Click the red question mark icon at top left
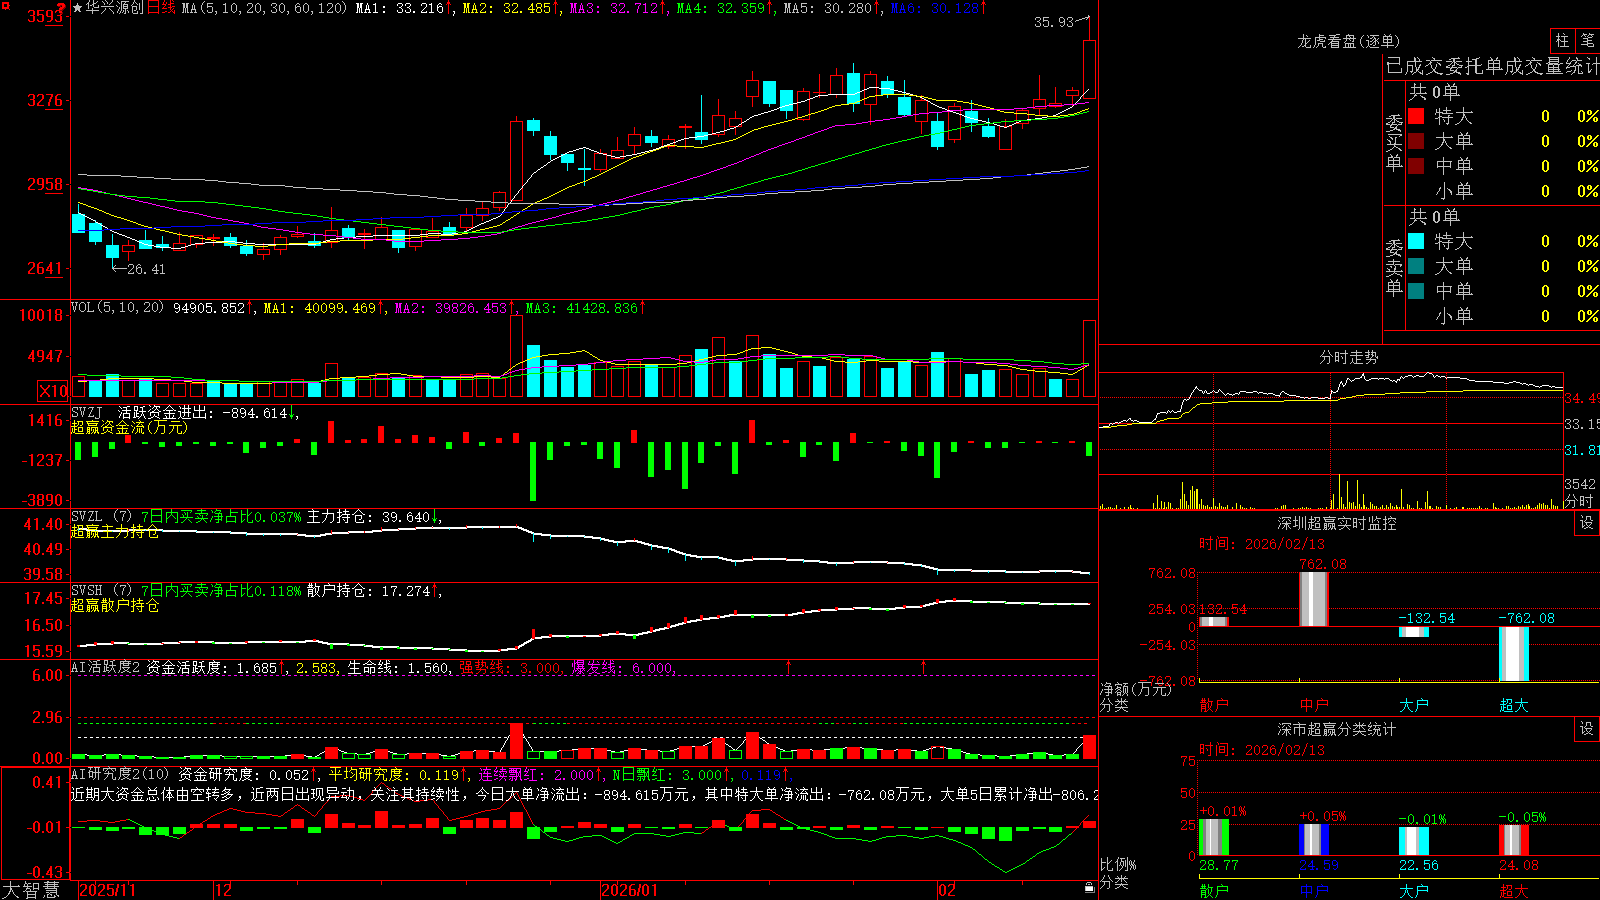This screenshot has height=900, width=1600. tap(60, 8)
